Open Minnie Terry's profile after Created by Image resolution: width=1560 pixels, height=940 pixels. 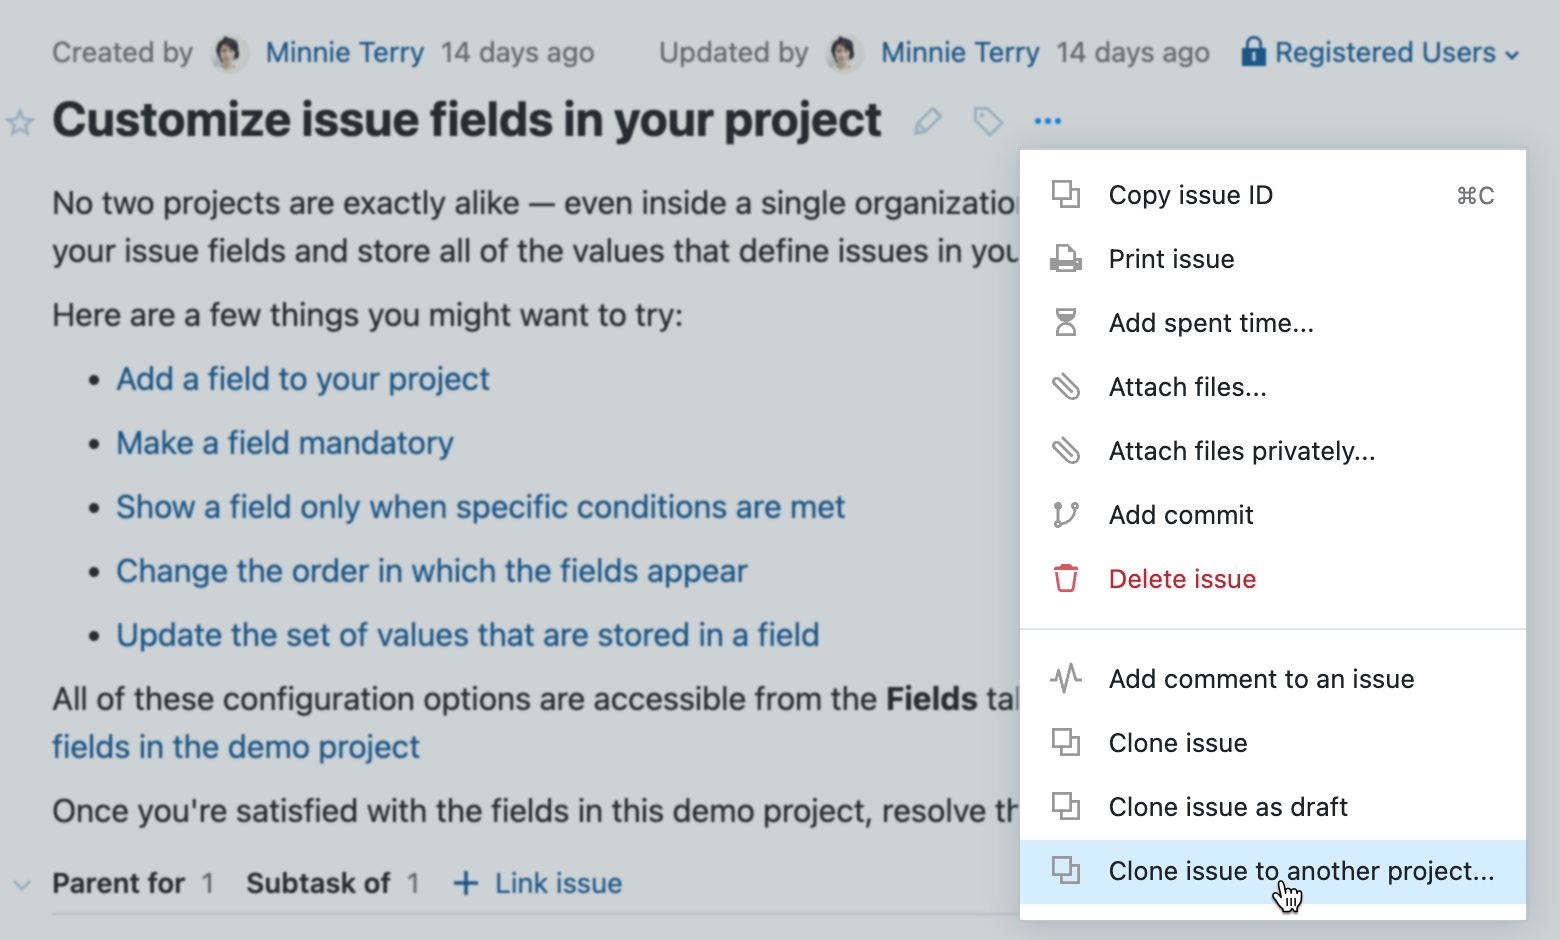[x=344, y=52]
